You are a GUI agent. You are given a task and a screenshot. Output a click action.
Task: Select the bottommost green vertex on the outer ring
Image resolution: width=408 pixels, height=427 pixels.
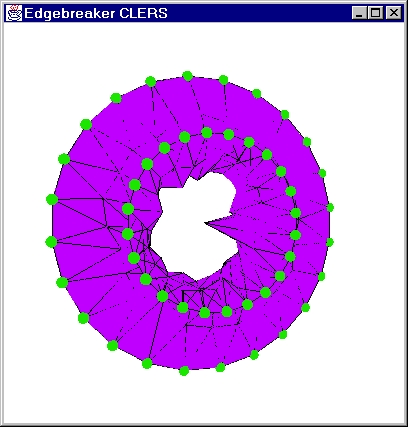[x=184, y=371]
